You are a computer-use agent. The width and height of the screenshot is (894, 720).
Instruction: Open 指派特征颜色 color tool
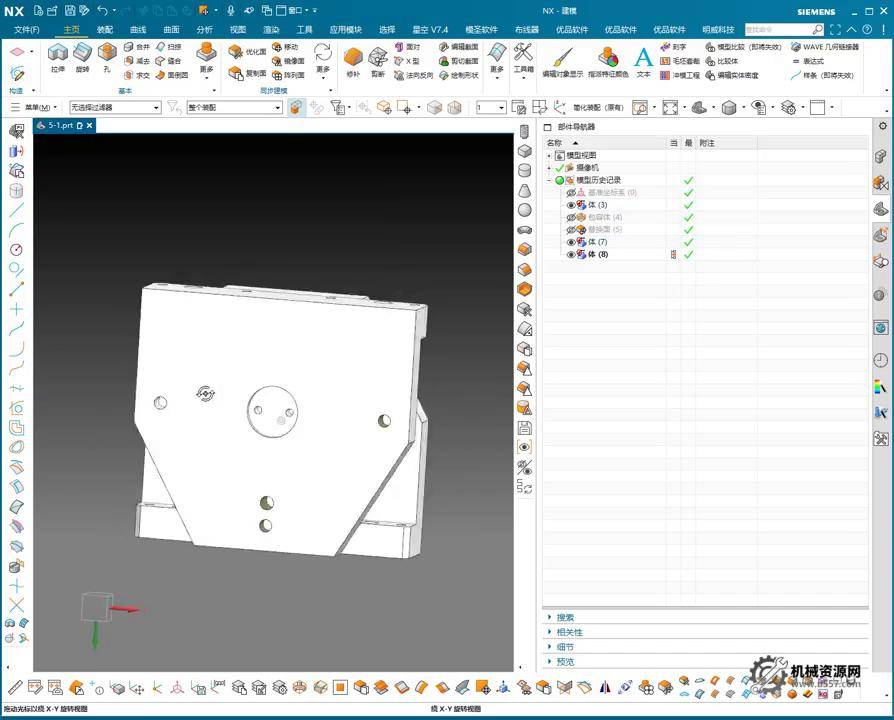point(608,58)
